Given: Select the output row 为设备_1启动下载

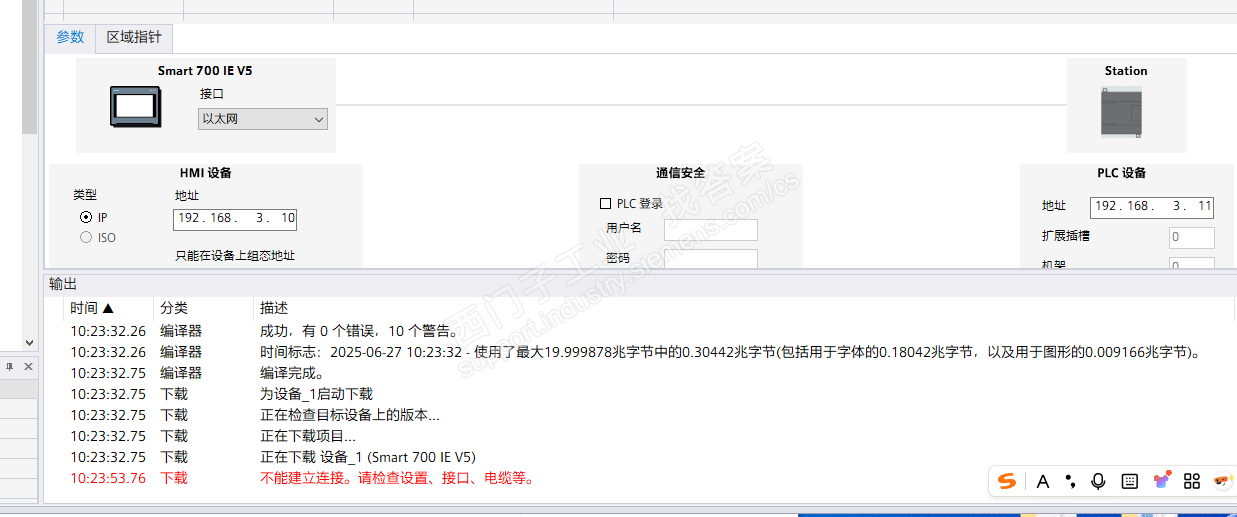Looking at the screenshot, I should click(x=640, y=394).
